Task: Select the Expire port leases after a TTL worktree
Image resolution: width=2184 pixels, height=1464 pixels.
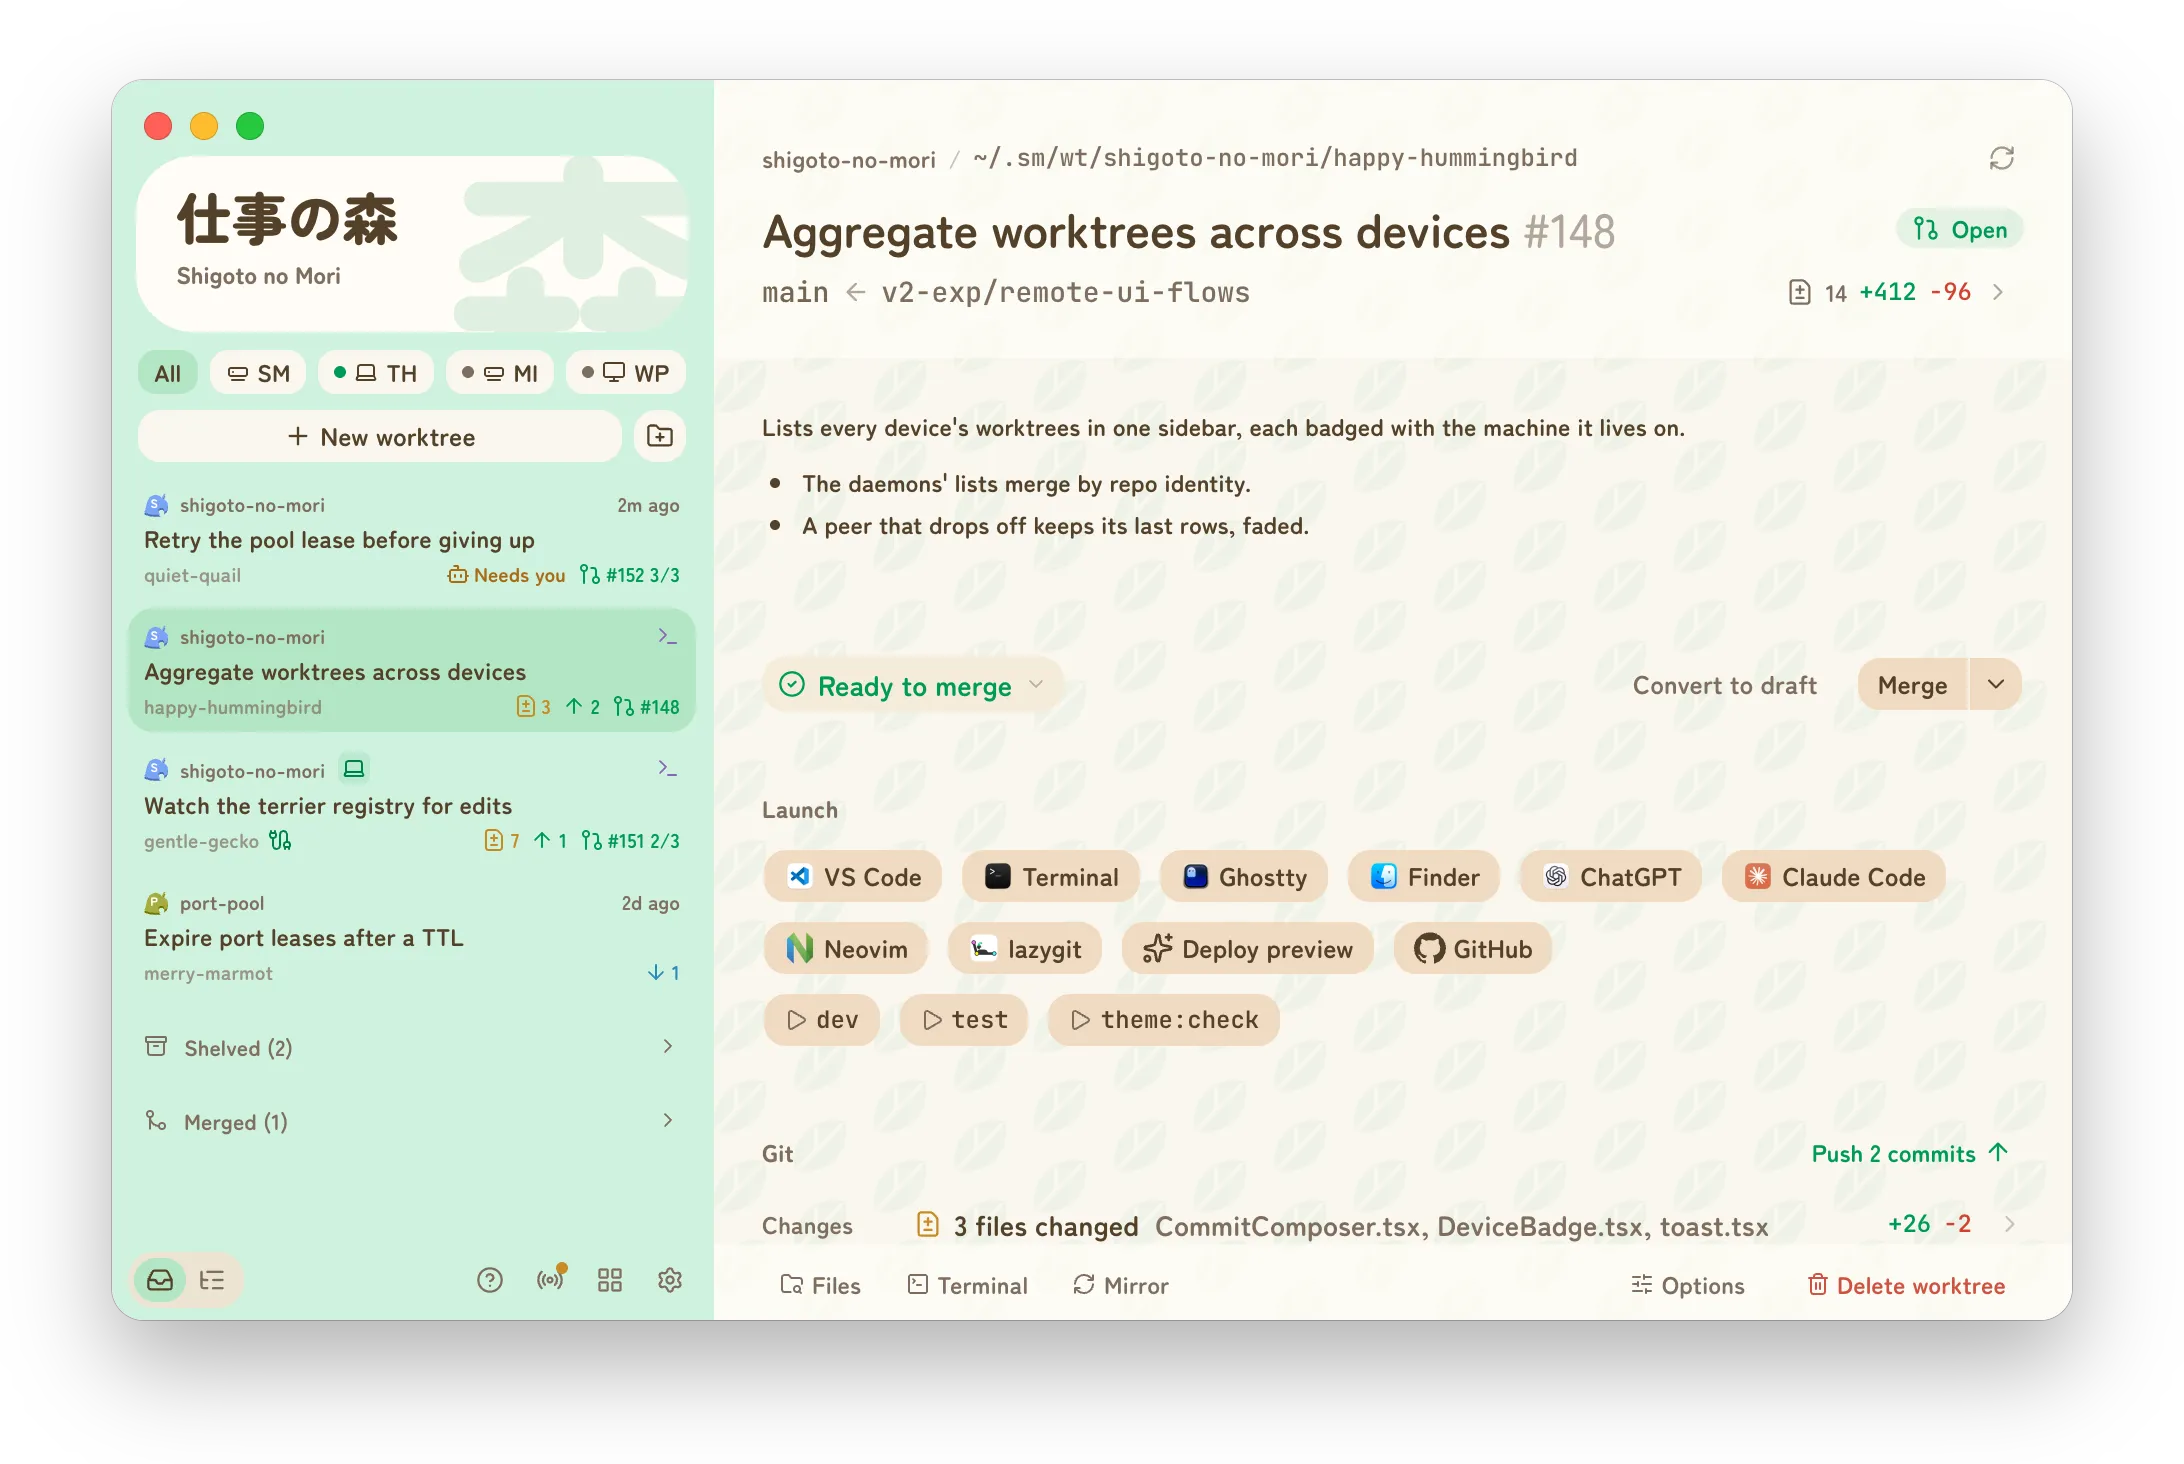Action: click(411, 937)
